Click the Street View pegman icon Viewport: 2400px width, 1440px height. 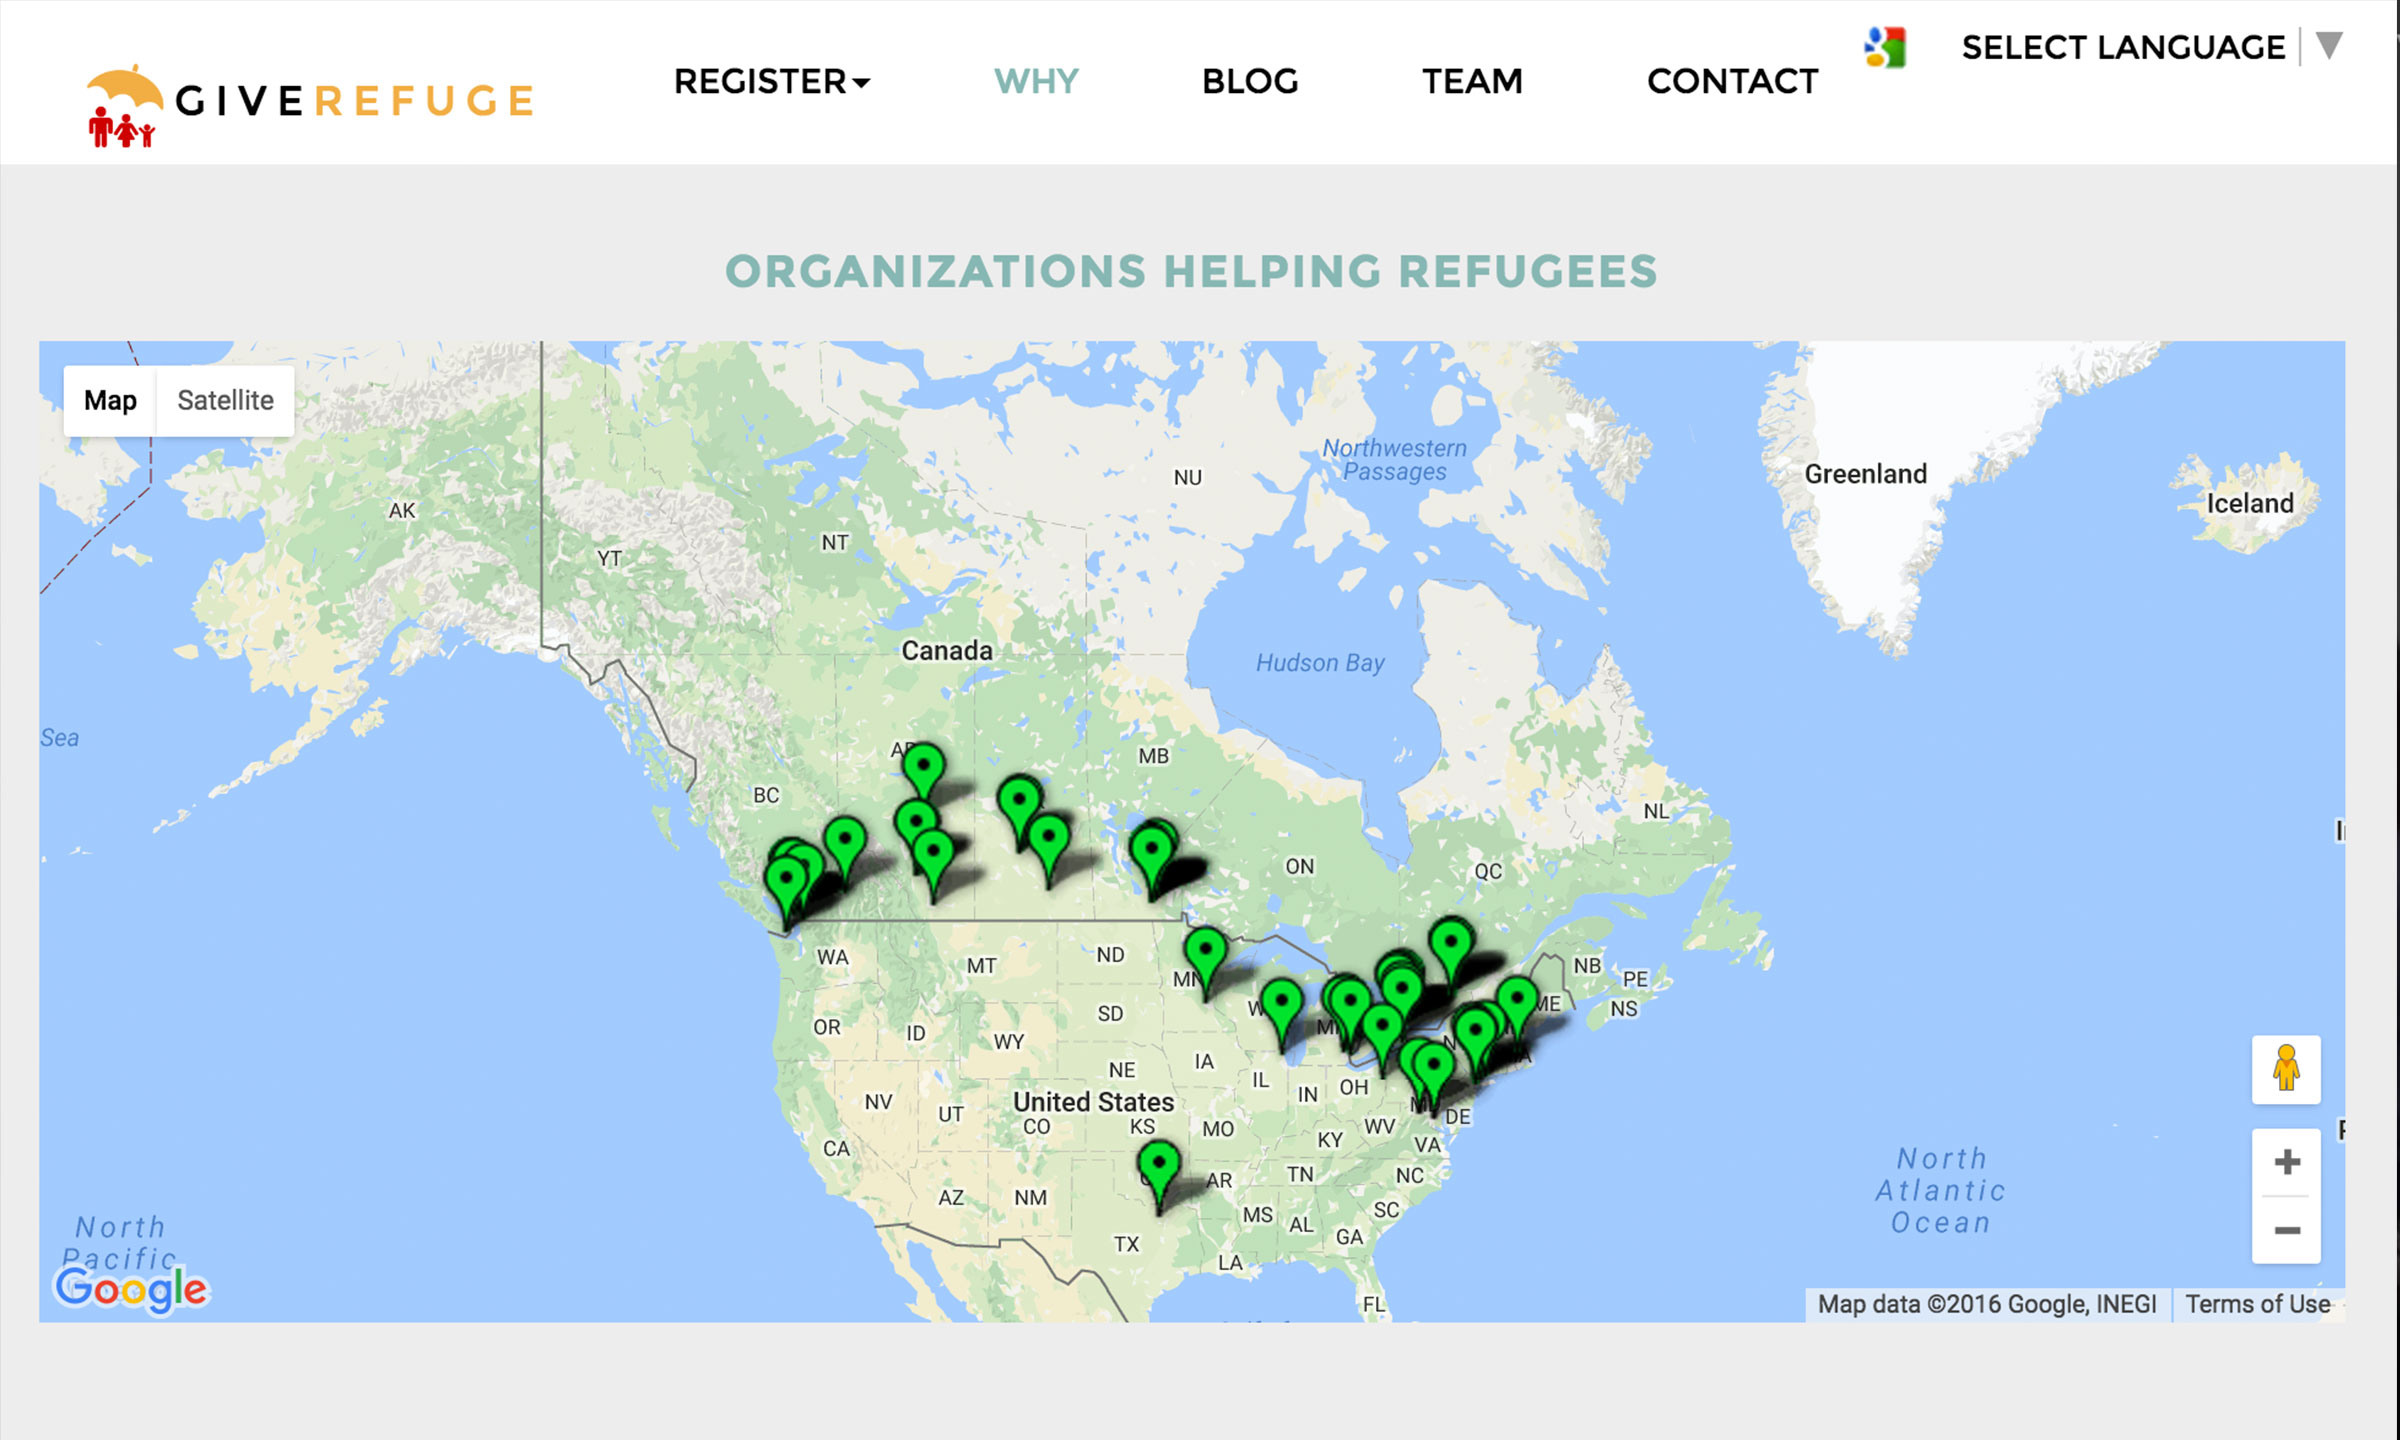click(x=2286, y=1069)
